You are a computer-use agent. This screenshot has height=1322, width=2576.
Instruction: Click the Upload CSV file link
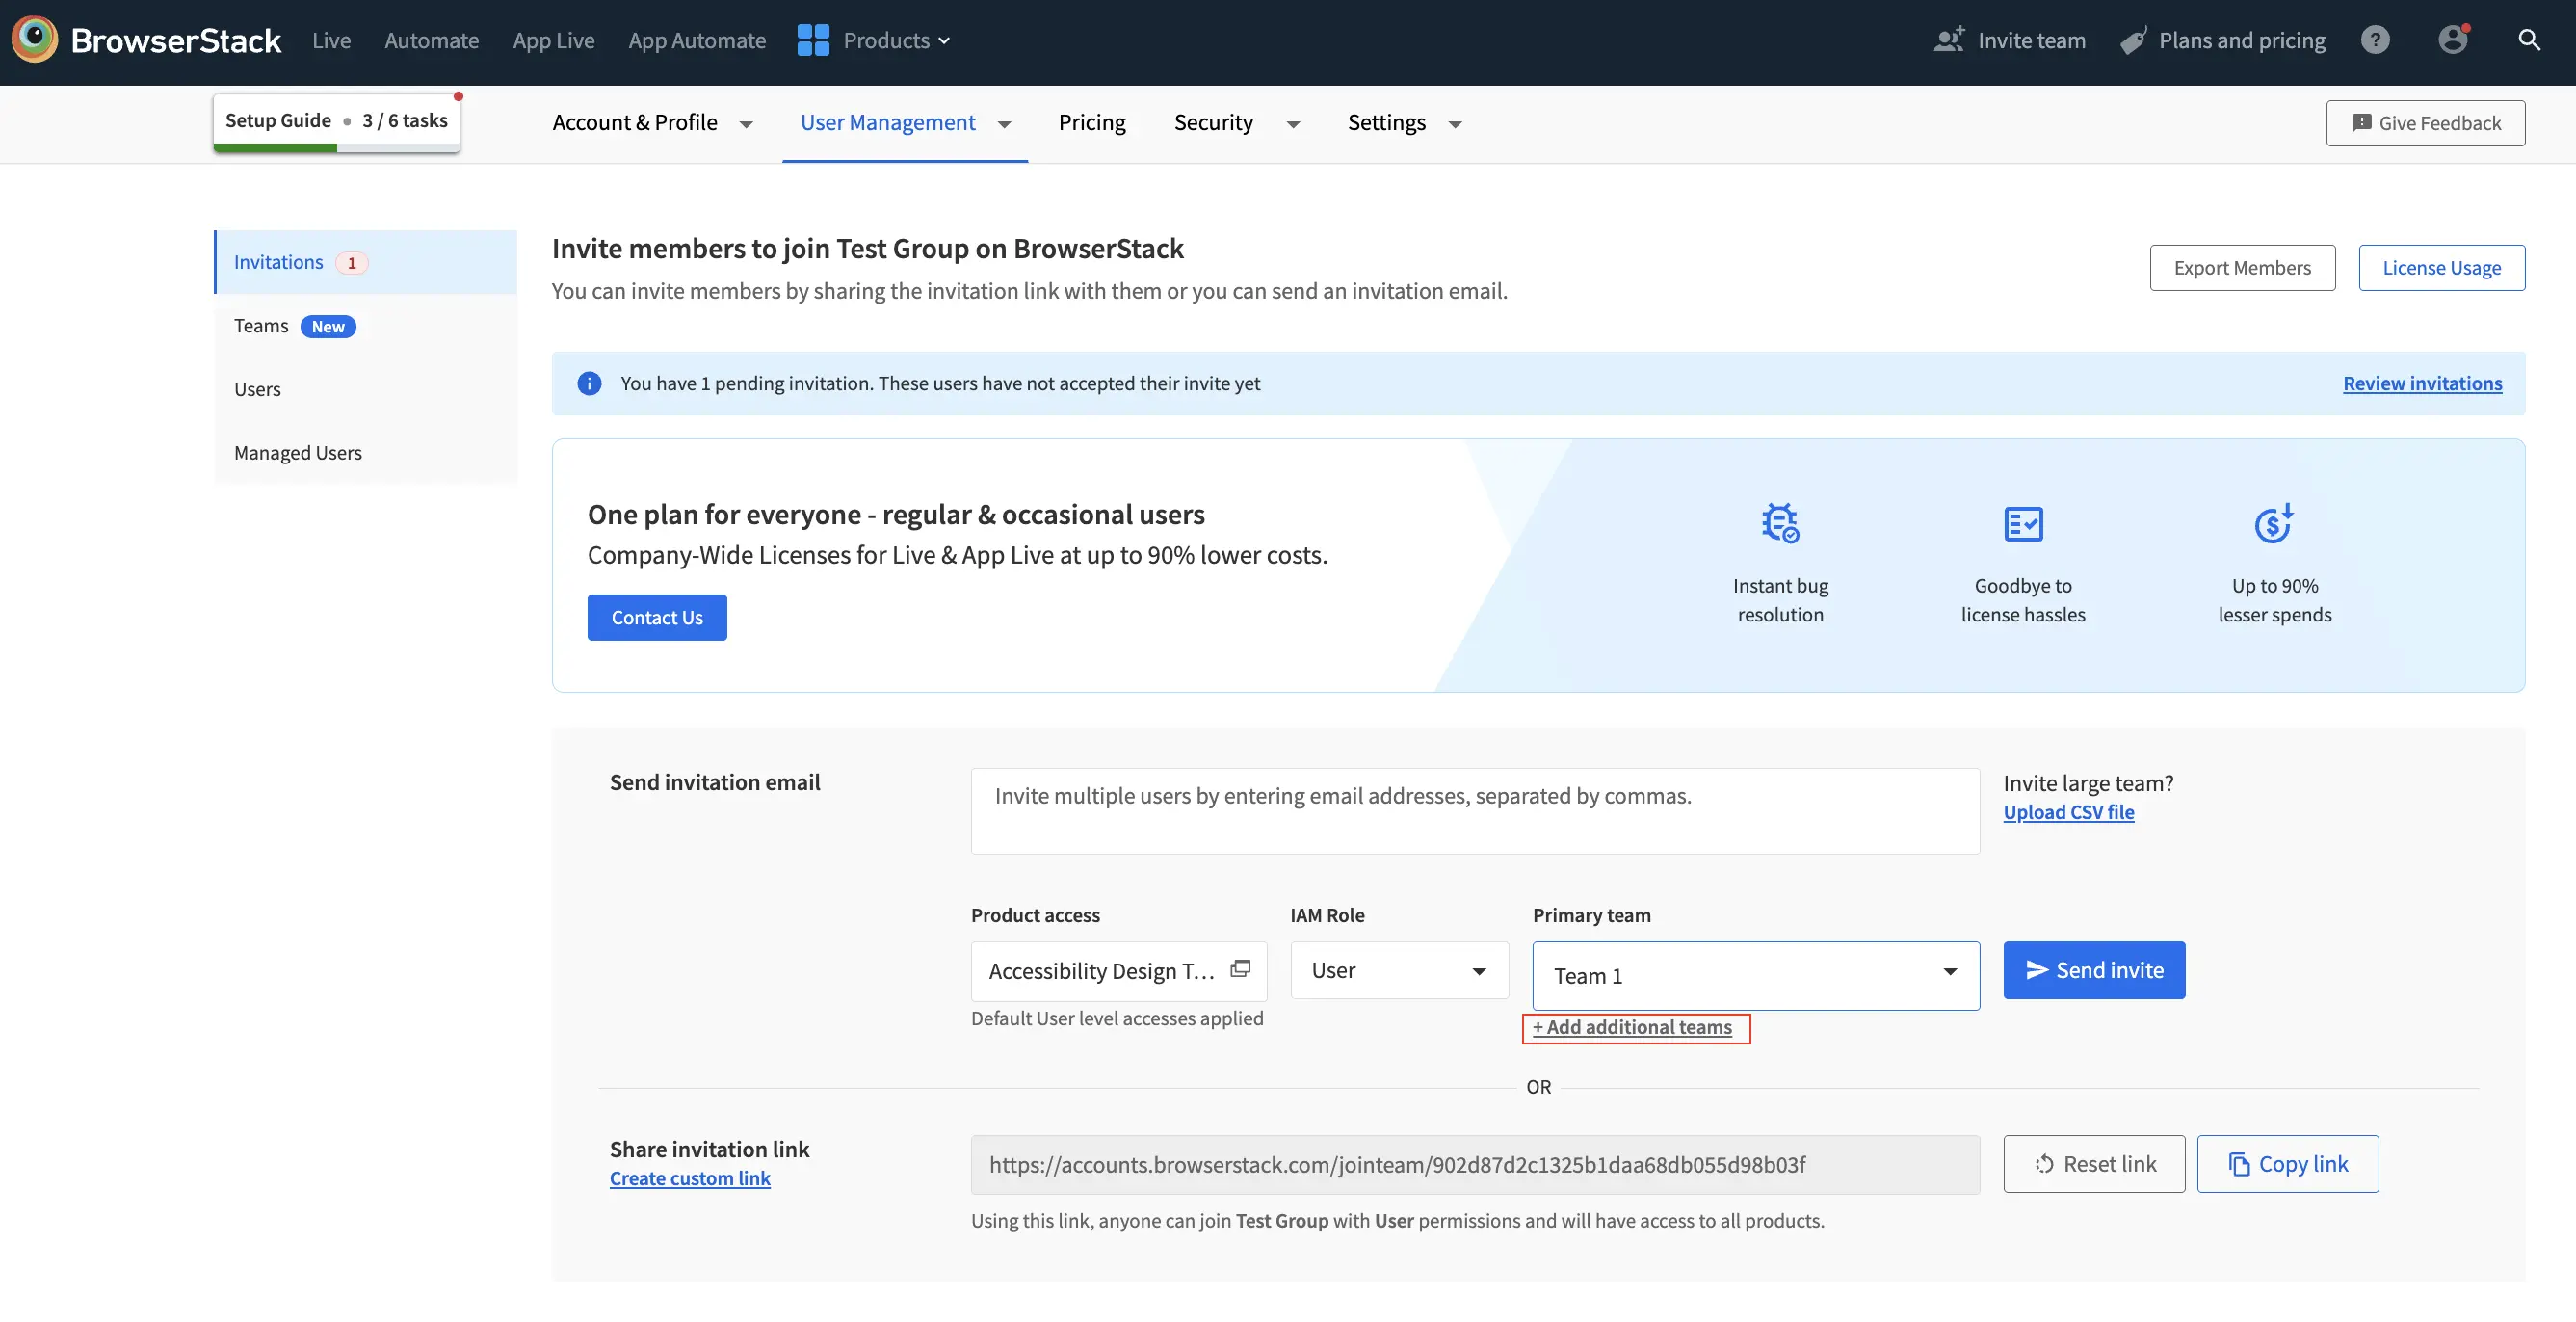2068,812
